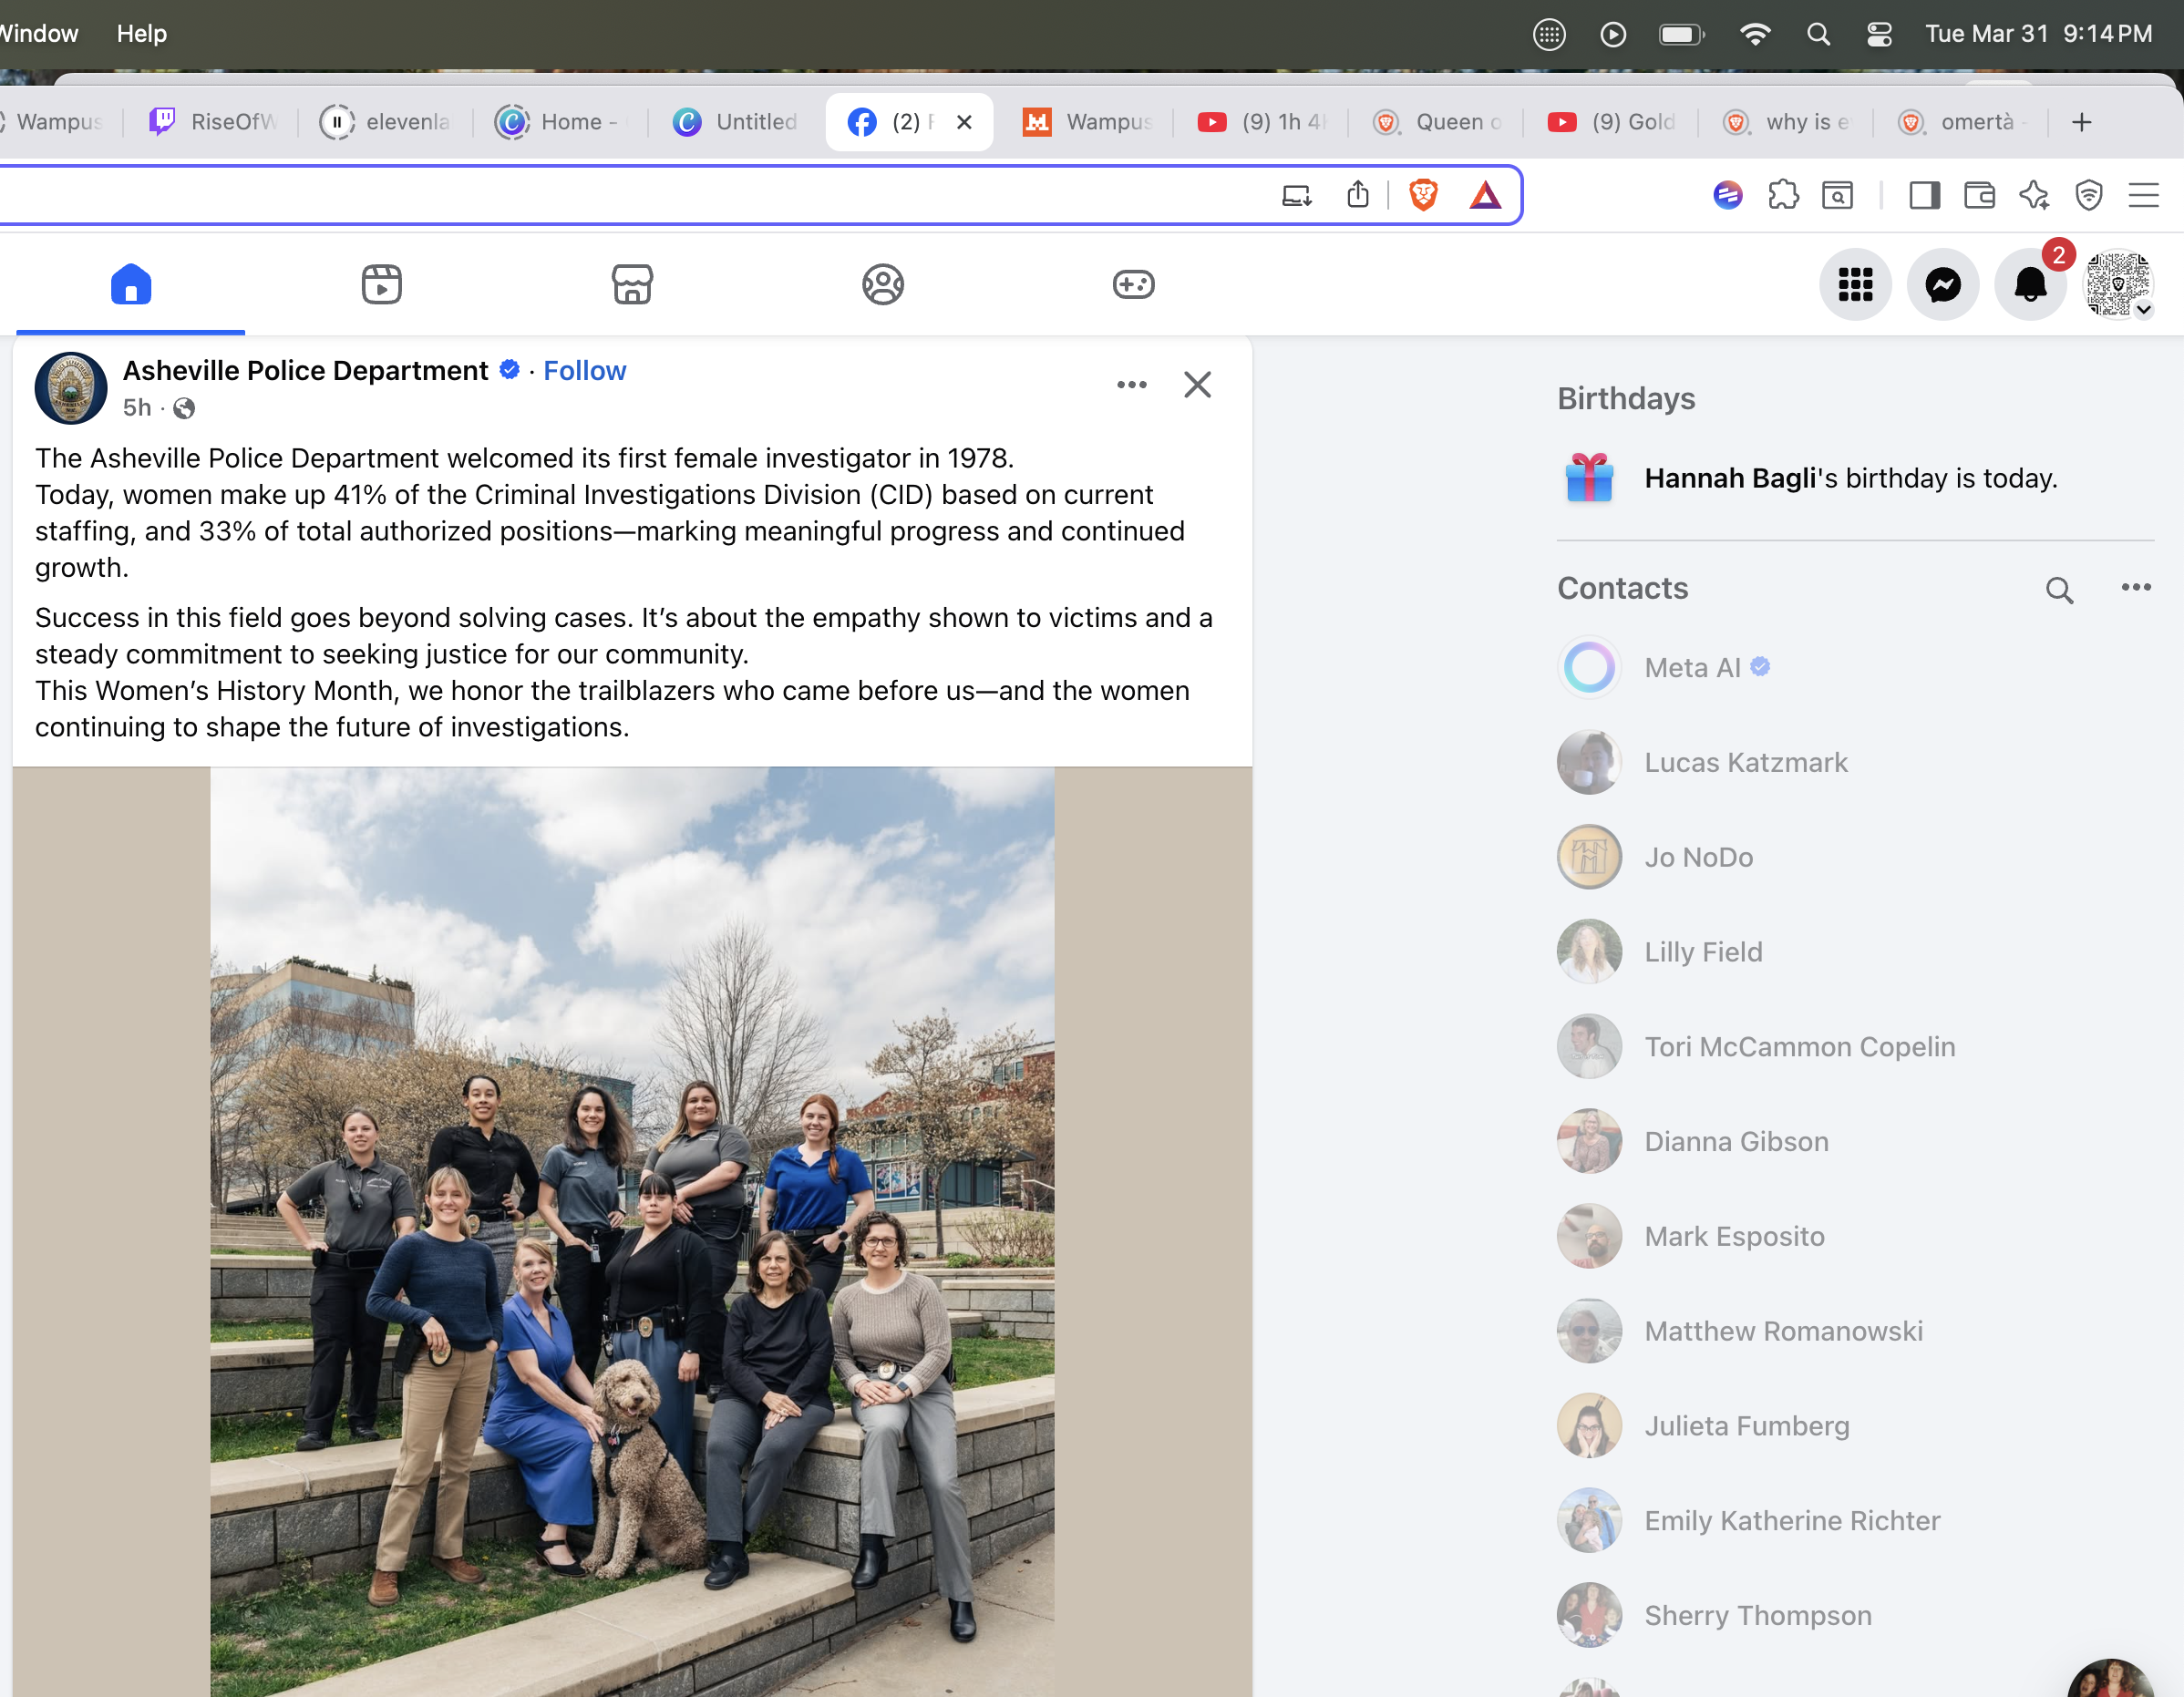Open the Reels video icon
Image resolution: width=2184 pixels, height=1697 pixels.
coord(381,284)
